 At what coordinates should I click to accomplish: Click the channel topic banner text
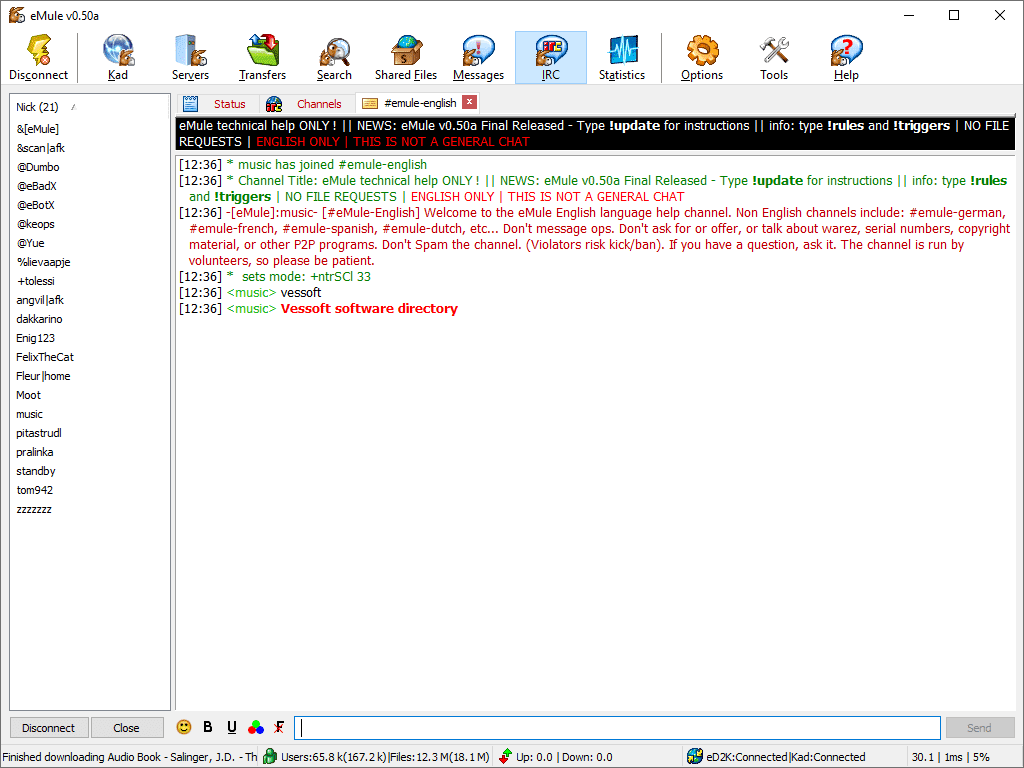click(594, 133)
